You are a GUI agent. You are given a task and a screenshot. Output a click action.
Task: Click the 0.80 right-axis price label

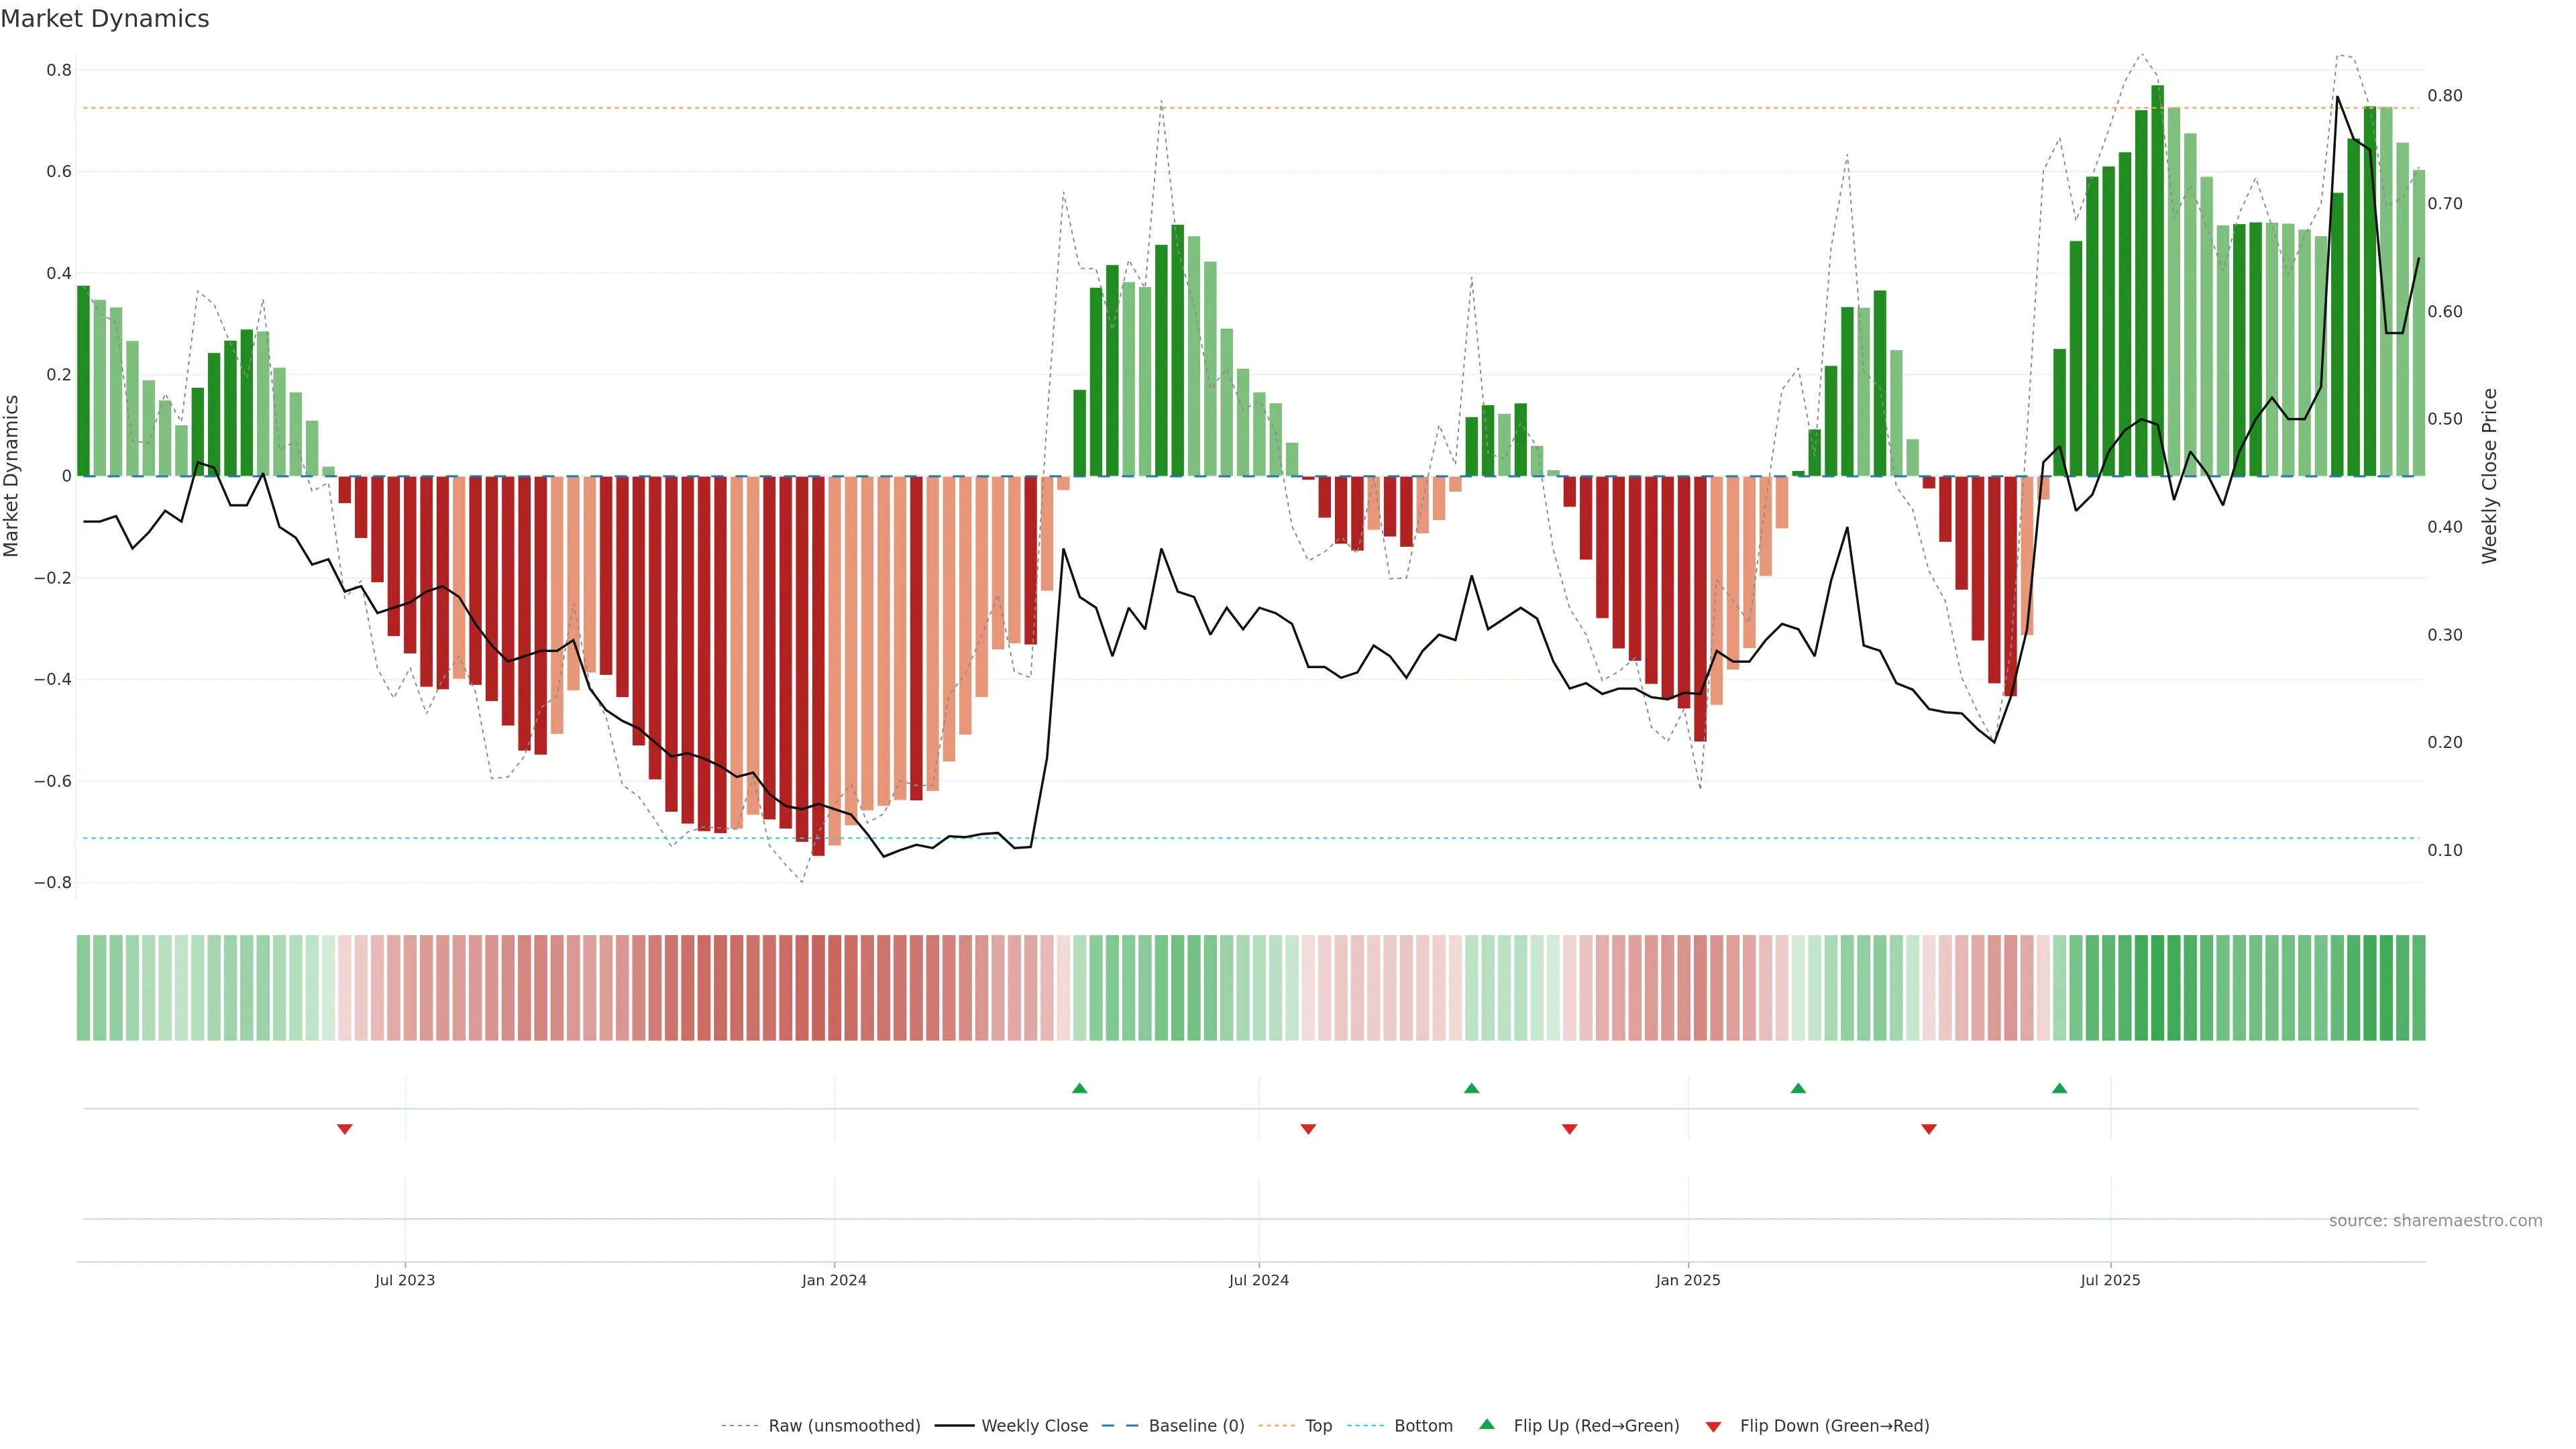[2445, 96]
